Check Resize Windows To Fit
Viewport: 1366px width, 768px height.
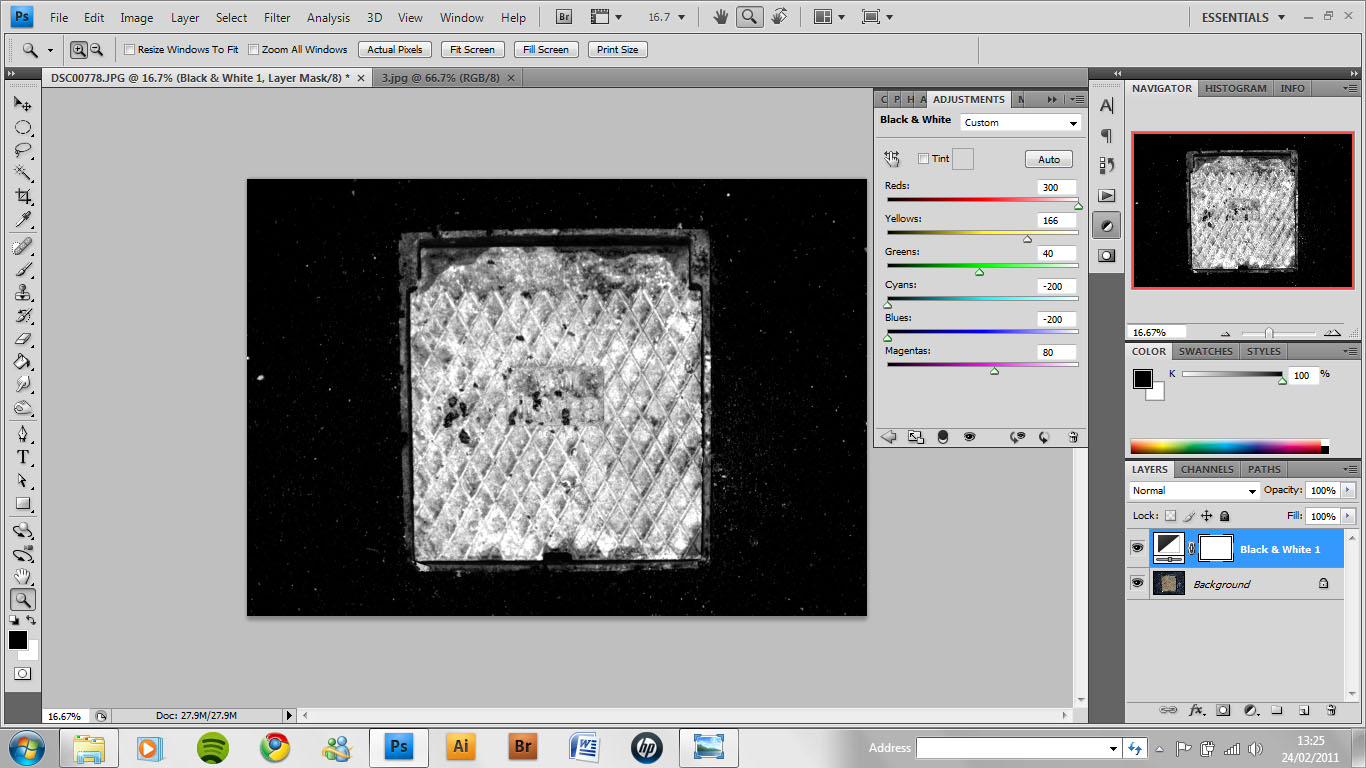tap(129, 50)
